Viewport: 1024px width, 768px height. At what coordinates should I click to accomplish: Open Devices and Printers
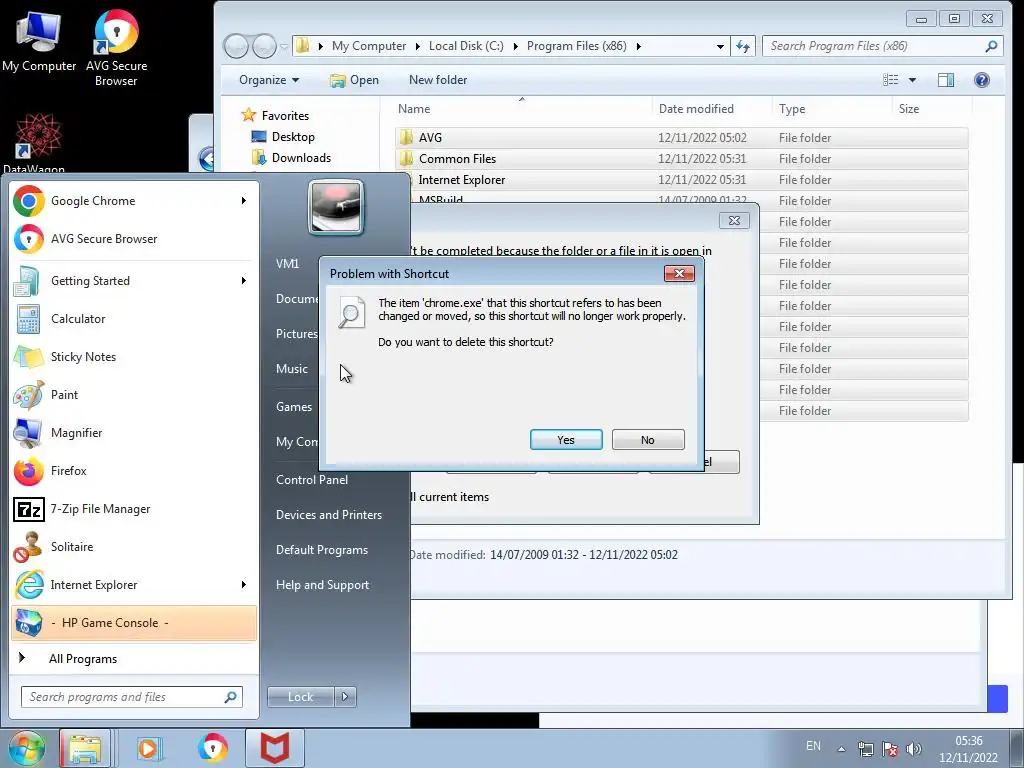[x=328, y=515]
